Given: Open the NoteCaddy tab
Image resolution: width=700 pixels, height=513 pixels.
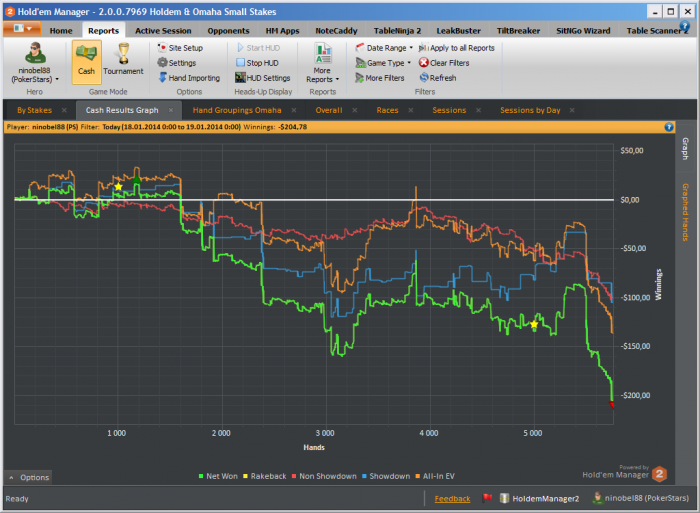Looking at the screenshot, I should point(336,31).
